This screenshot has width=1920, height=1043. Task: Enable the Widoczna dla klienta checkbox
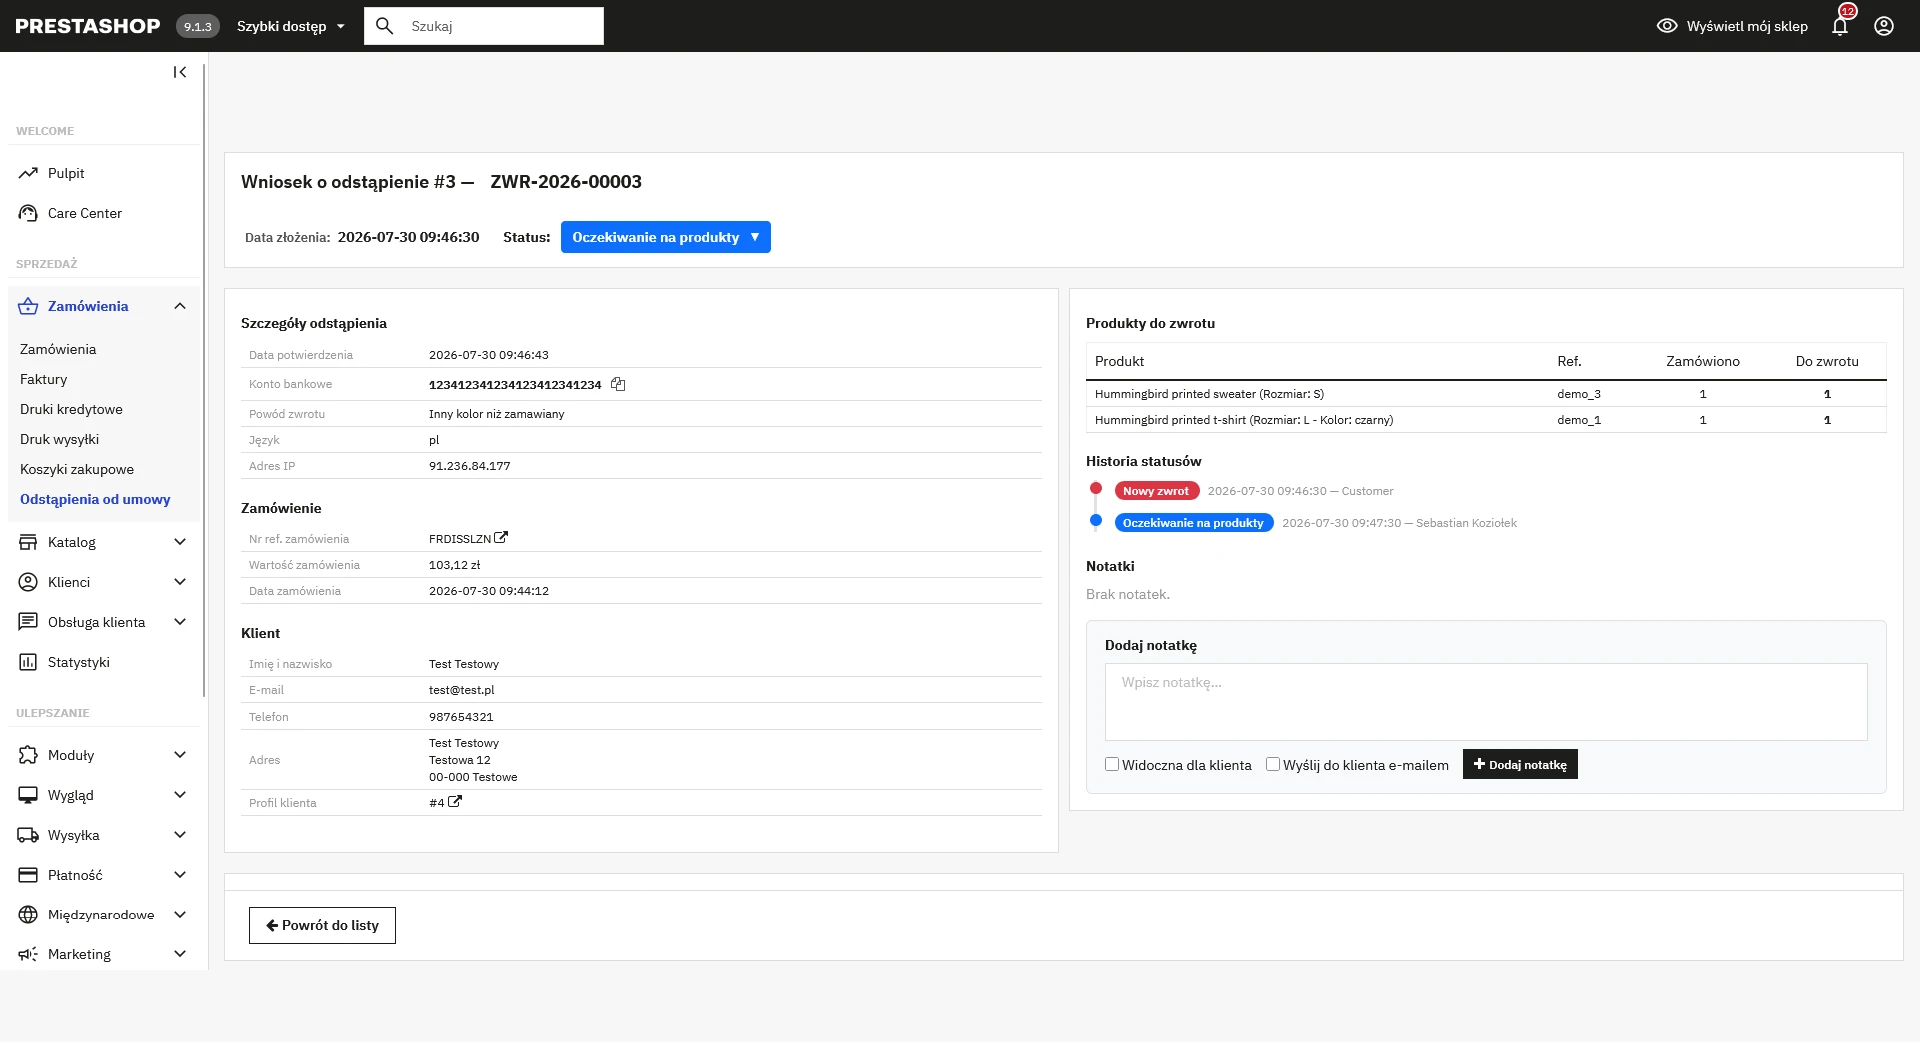point(1112,764)
